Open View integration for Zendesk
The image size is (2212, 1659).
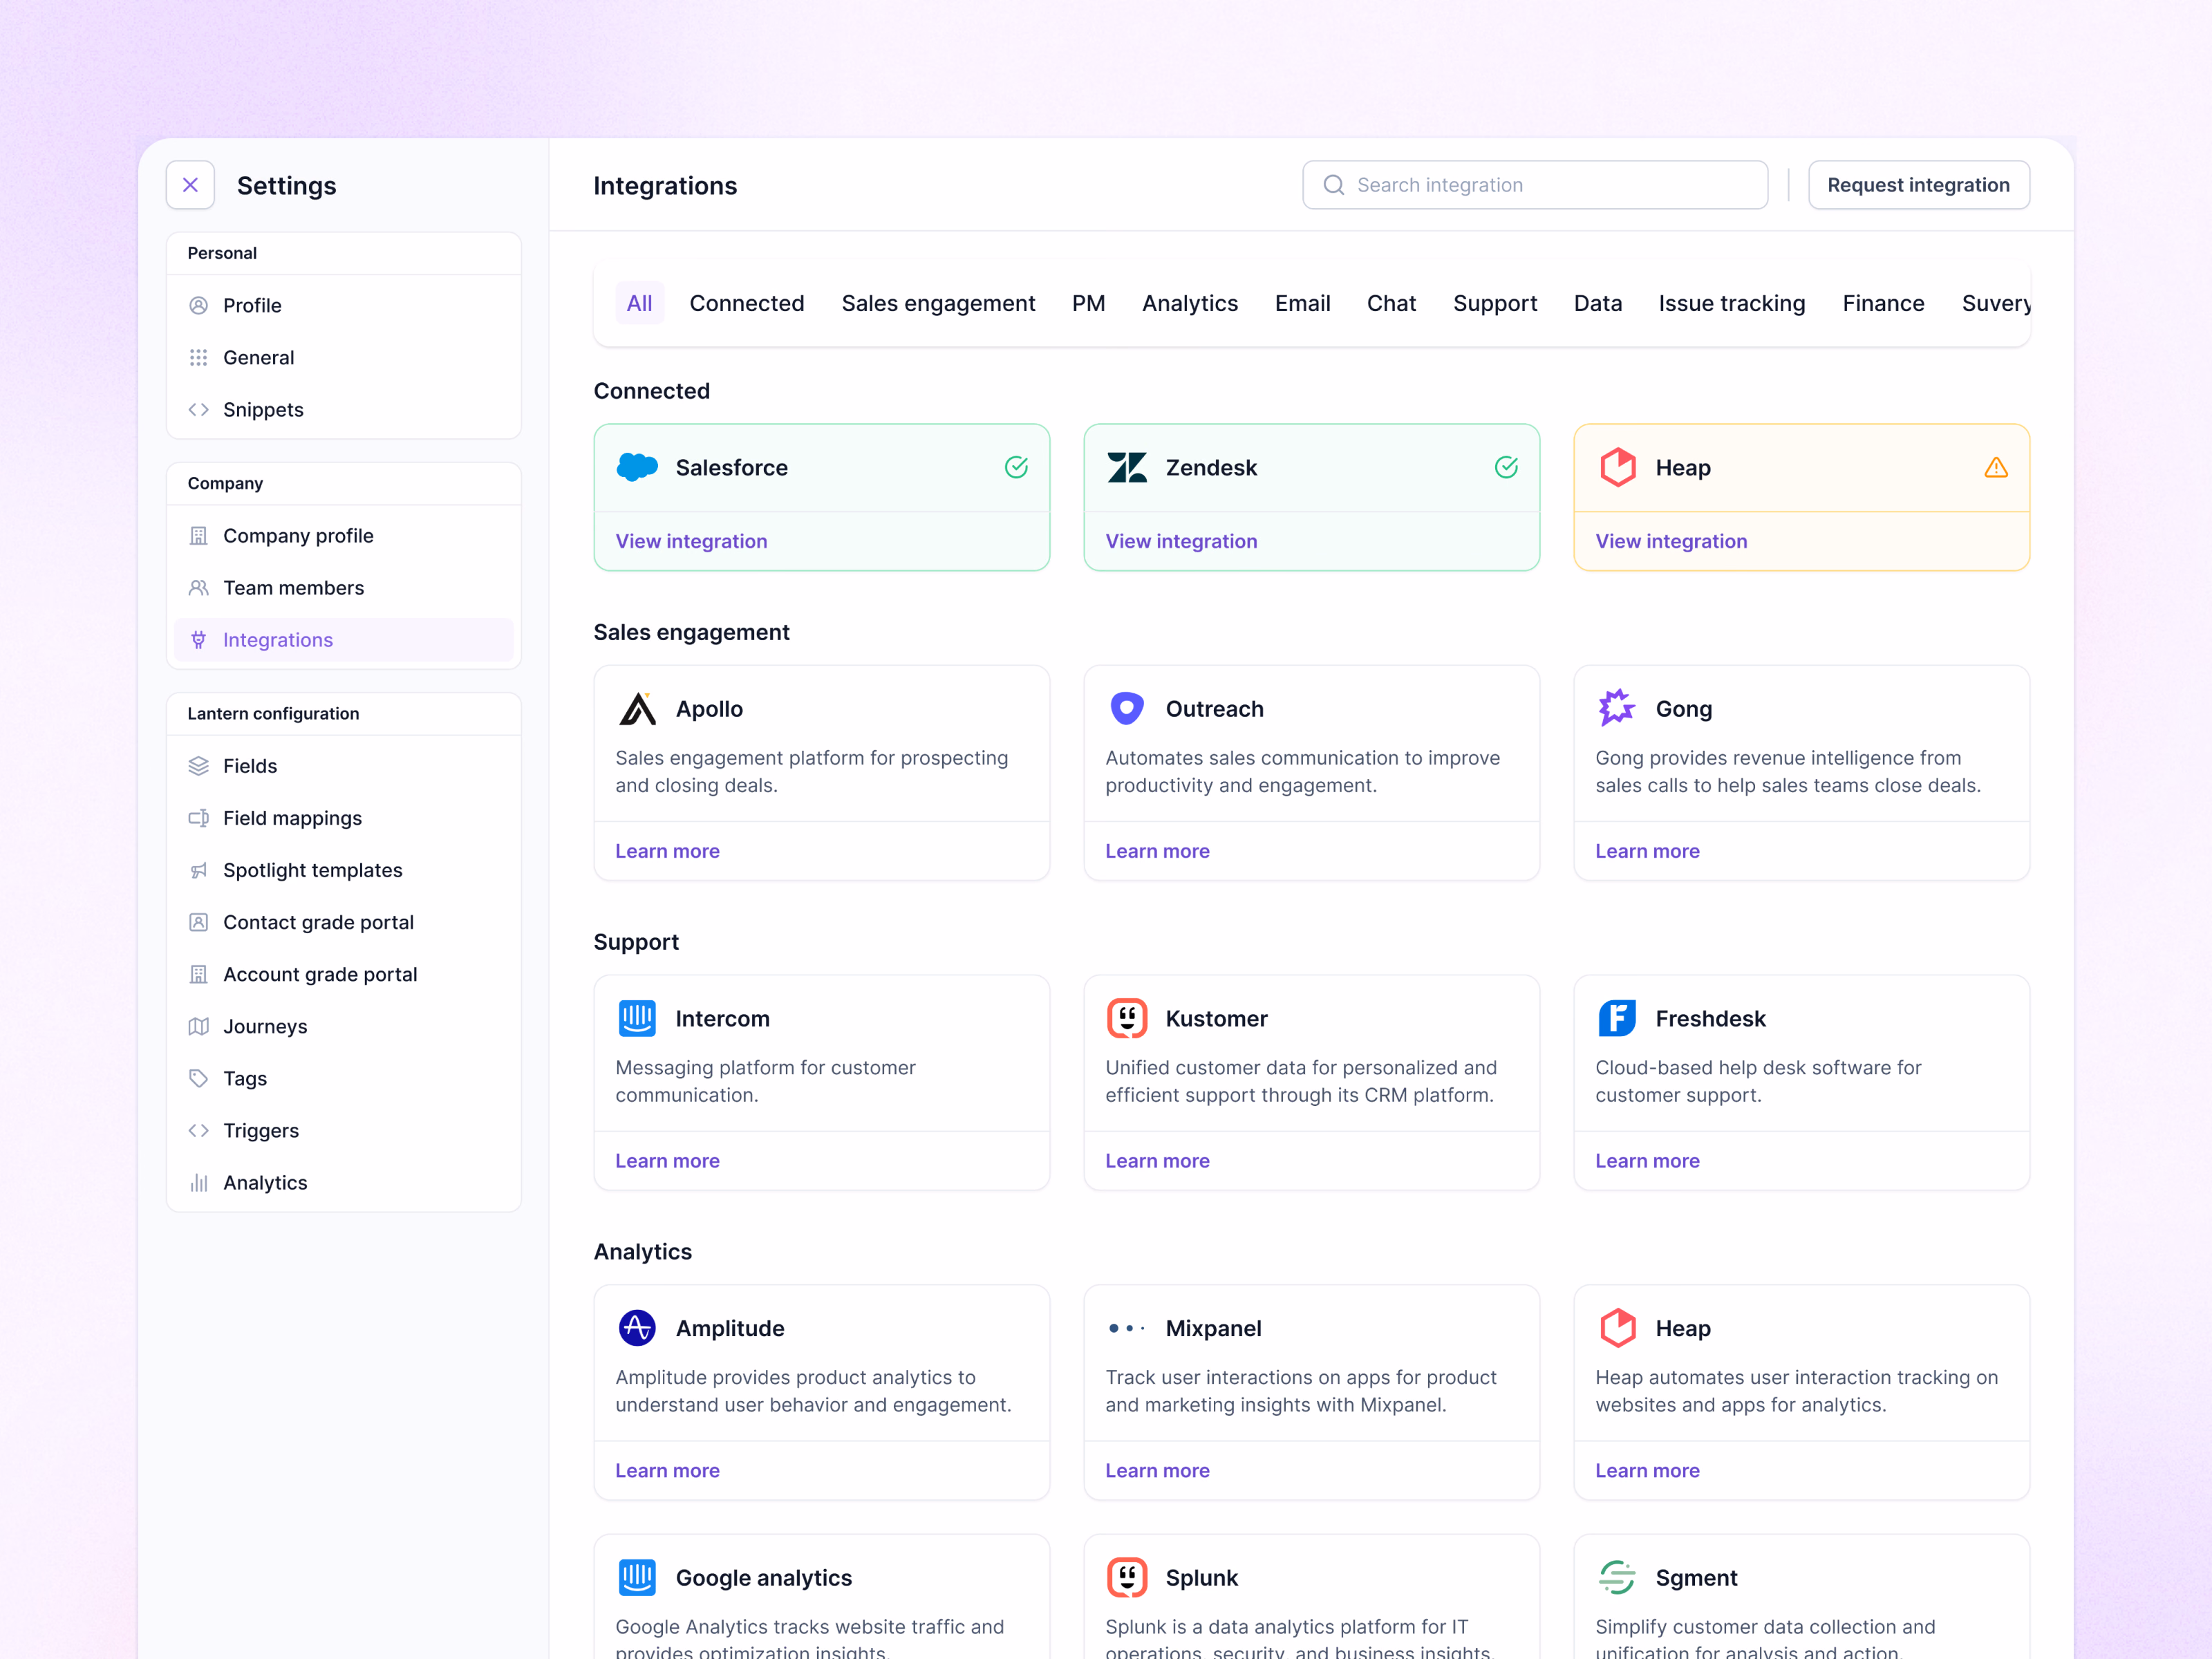pyautogui.click(x=1181, y=541)
